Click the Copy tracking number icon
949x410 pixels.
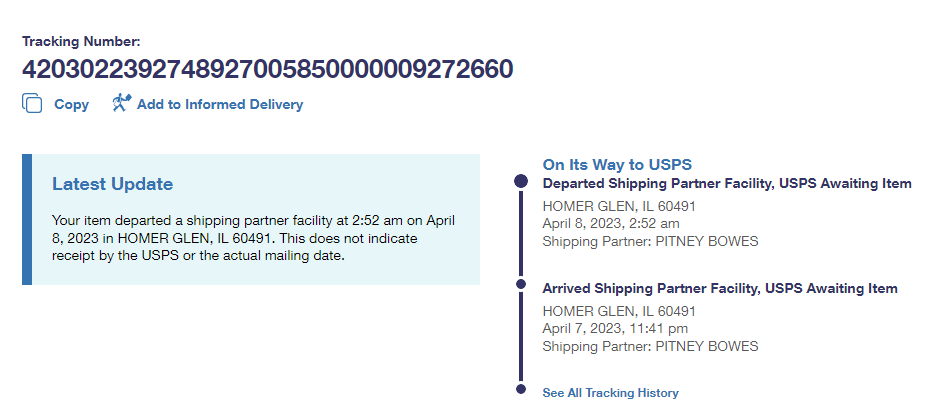point(32,103)
